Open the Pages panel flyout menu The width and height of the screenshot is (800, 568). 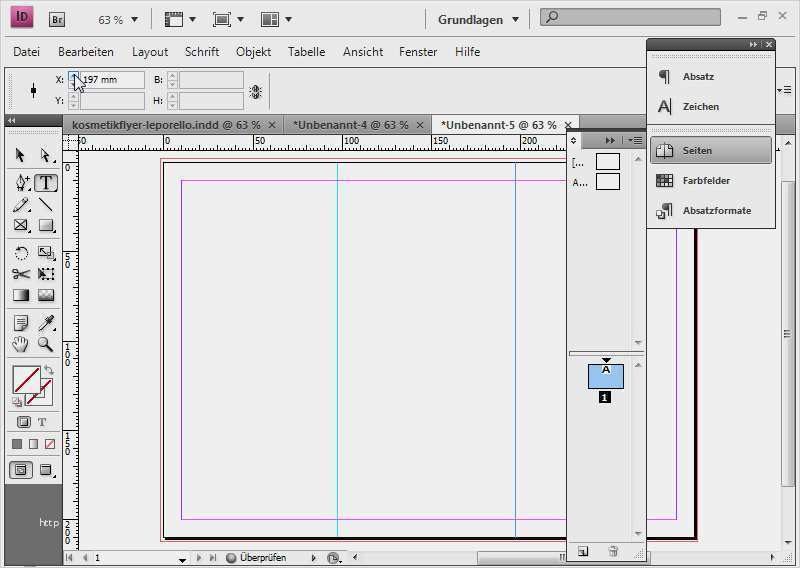click(x=636, y=141)
